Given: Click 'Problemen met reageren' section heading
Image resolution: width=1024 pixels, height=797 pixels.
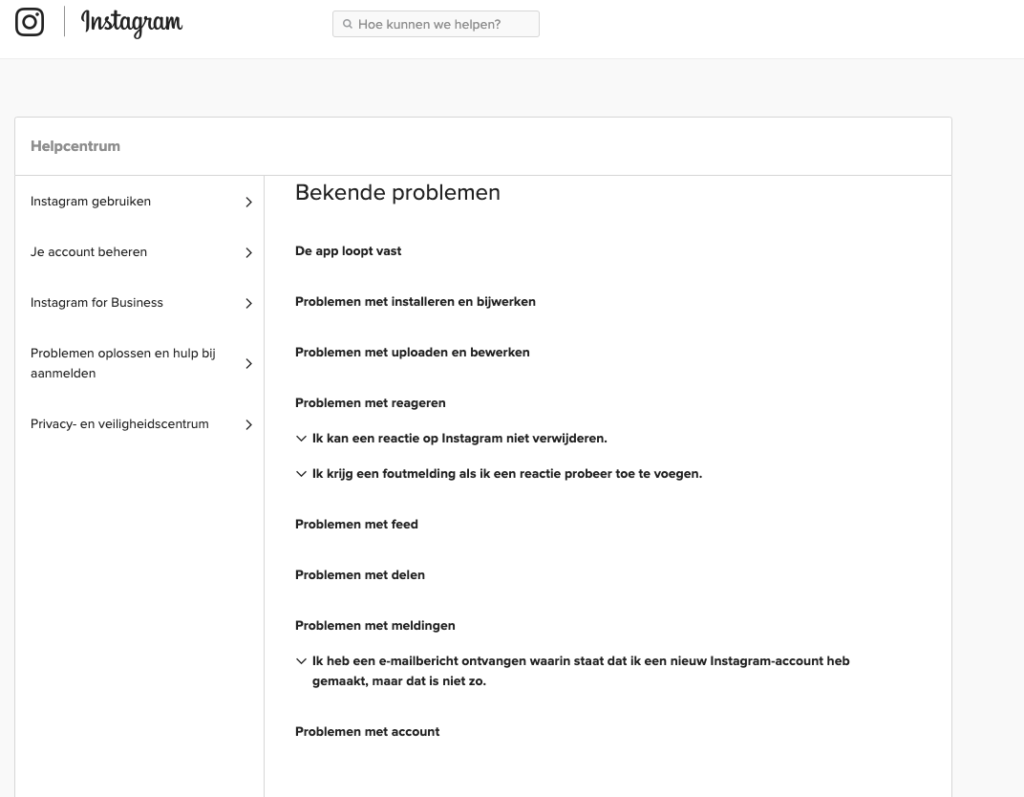Looking at the screenshot, I should 370,403.
